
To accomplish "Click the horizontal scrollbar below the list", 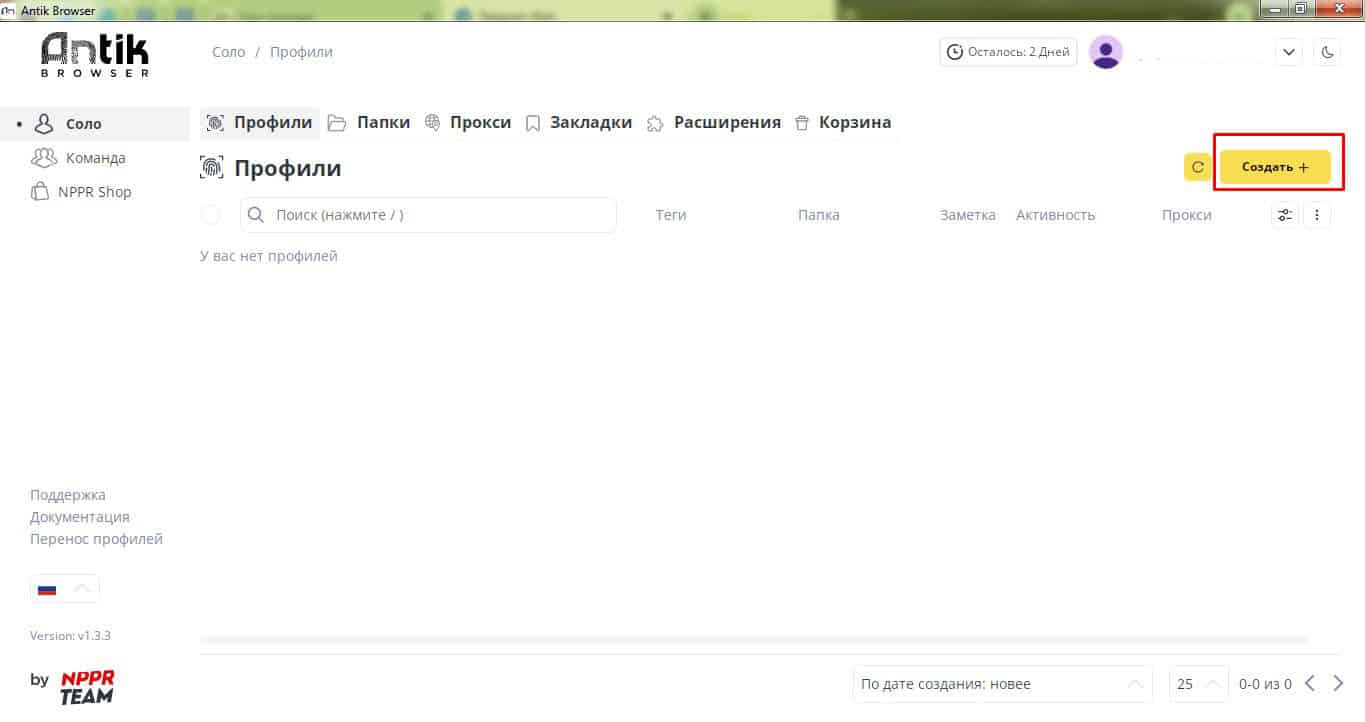I will tap(753, 640).
